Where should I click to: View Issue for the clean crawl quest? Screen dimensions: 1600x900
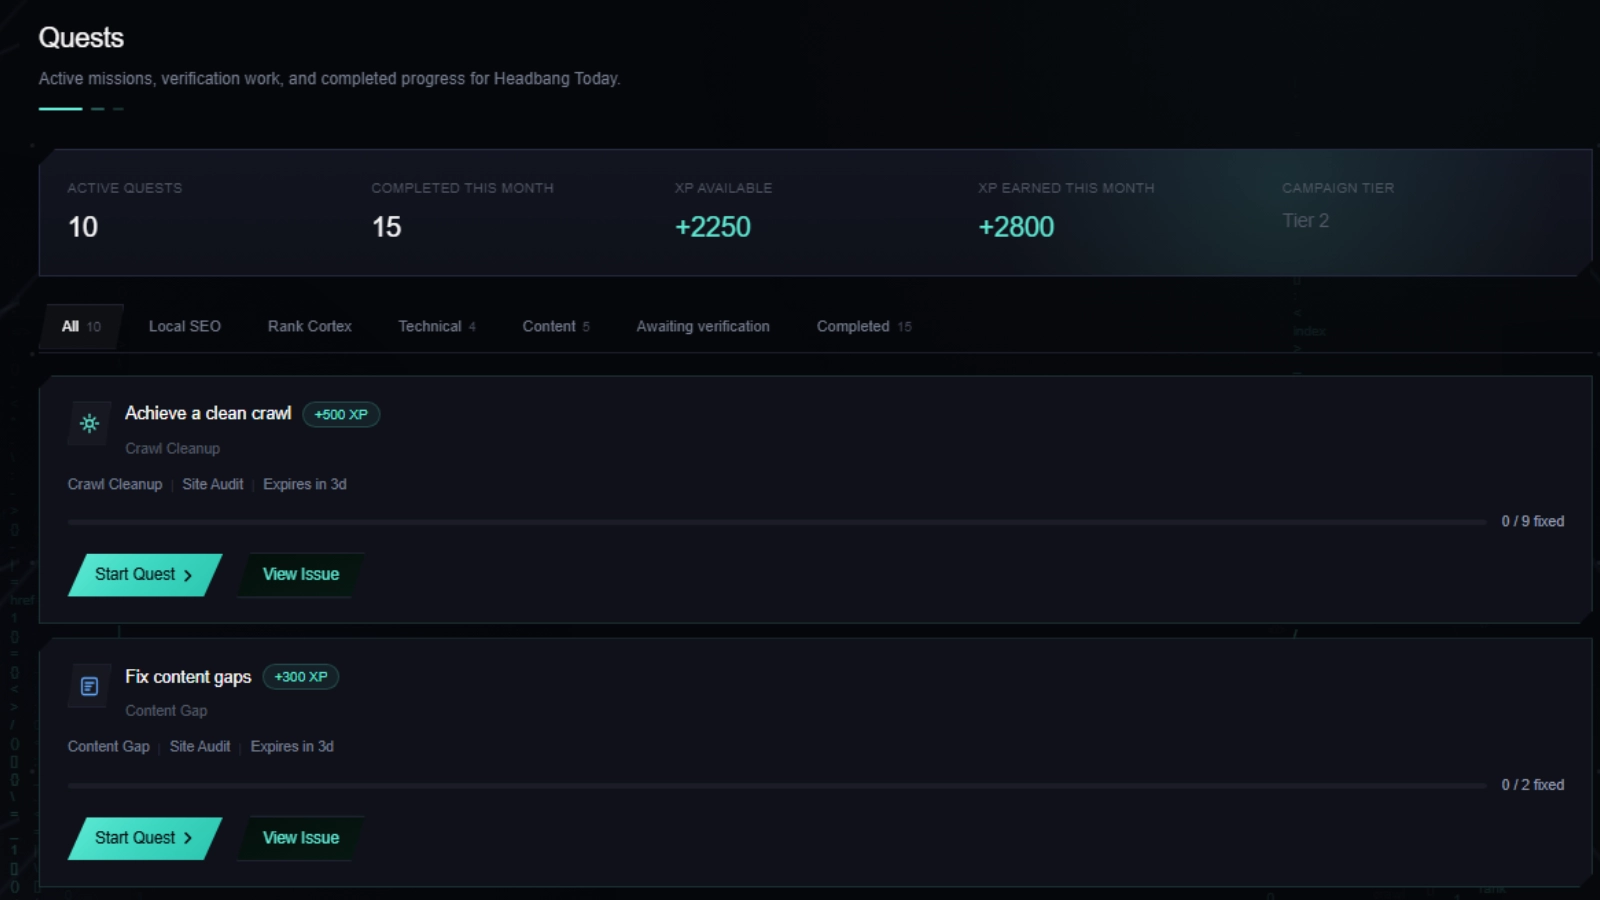coord(301,575)
